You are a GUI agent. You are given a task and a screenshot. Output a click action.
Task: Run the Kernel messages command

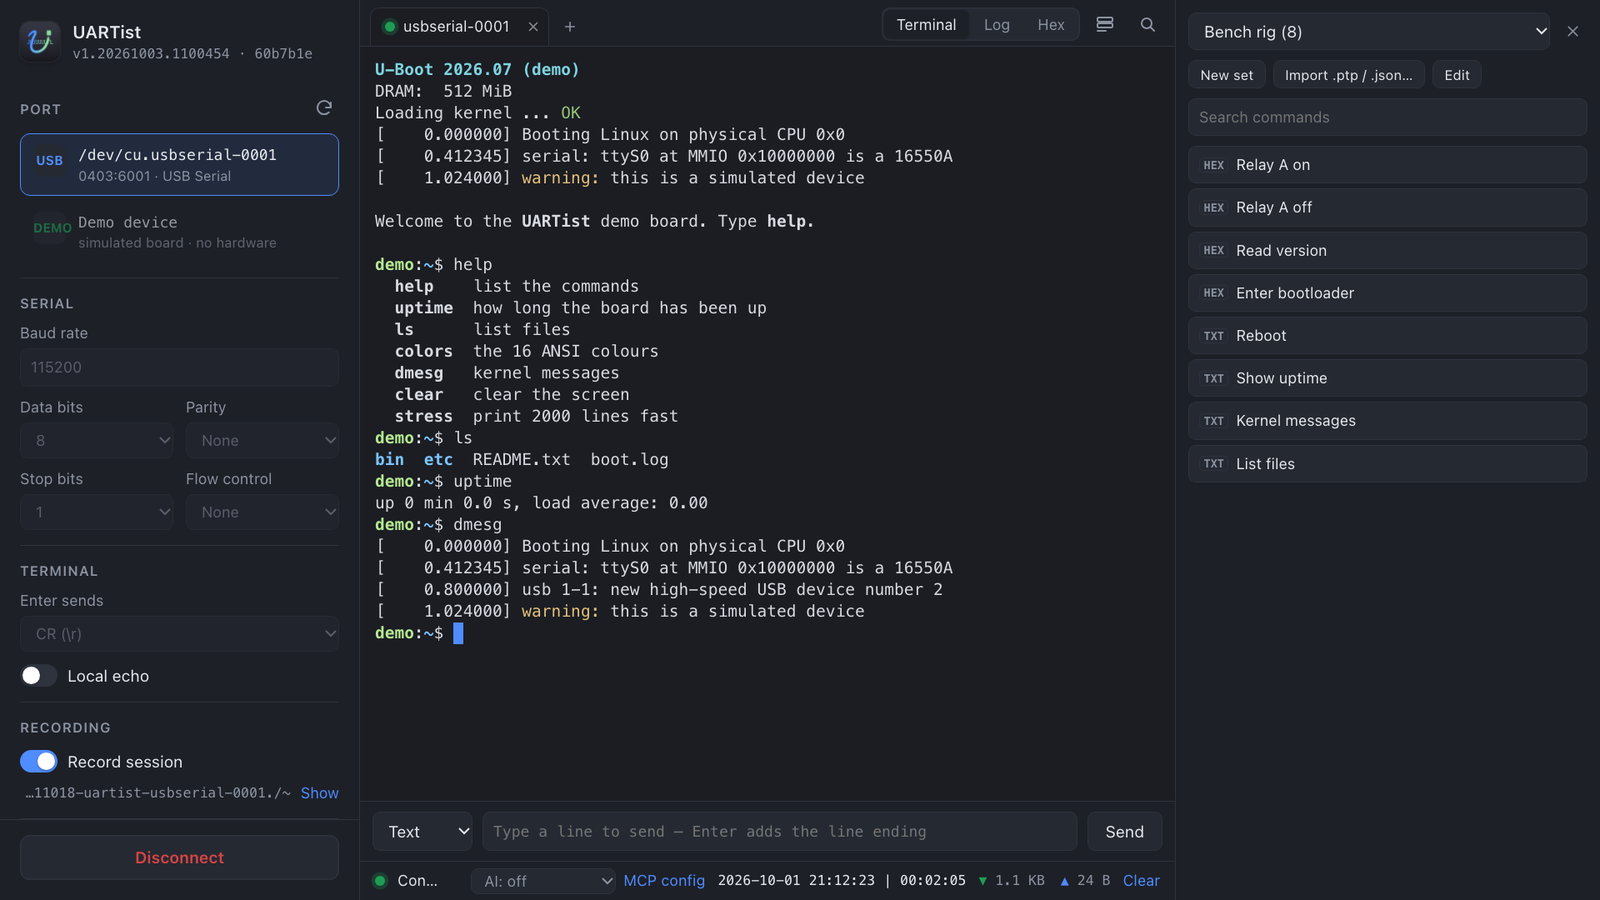click(x=1387, y=421)
